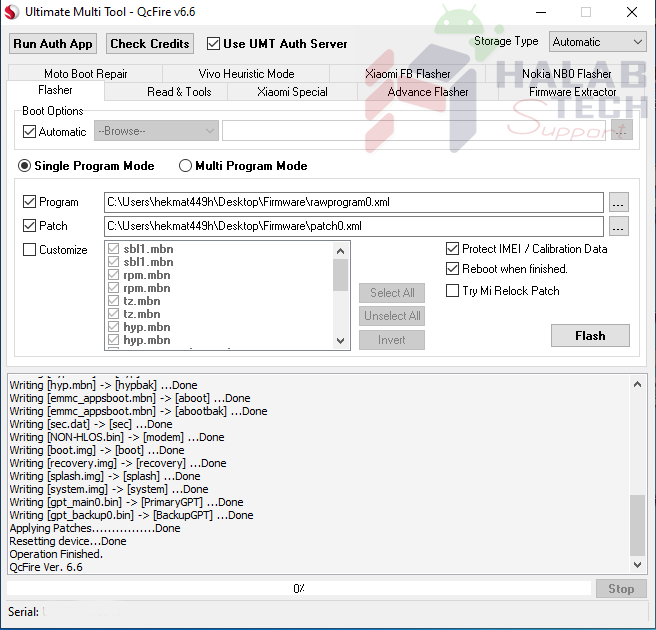
Task: Click the boot file path field
Action: [x=414, y=131]
